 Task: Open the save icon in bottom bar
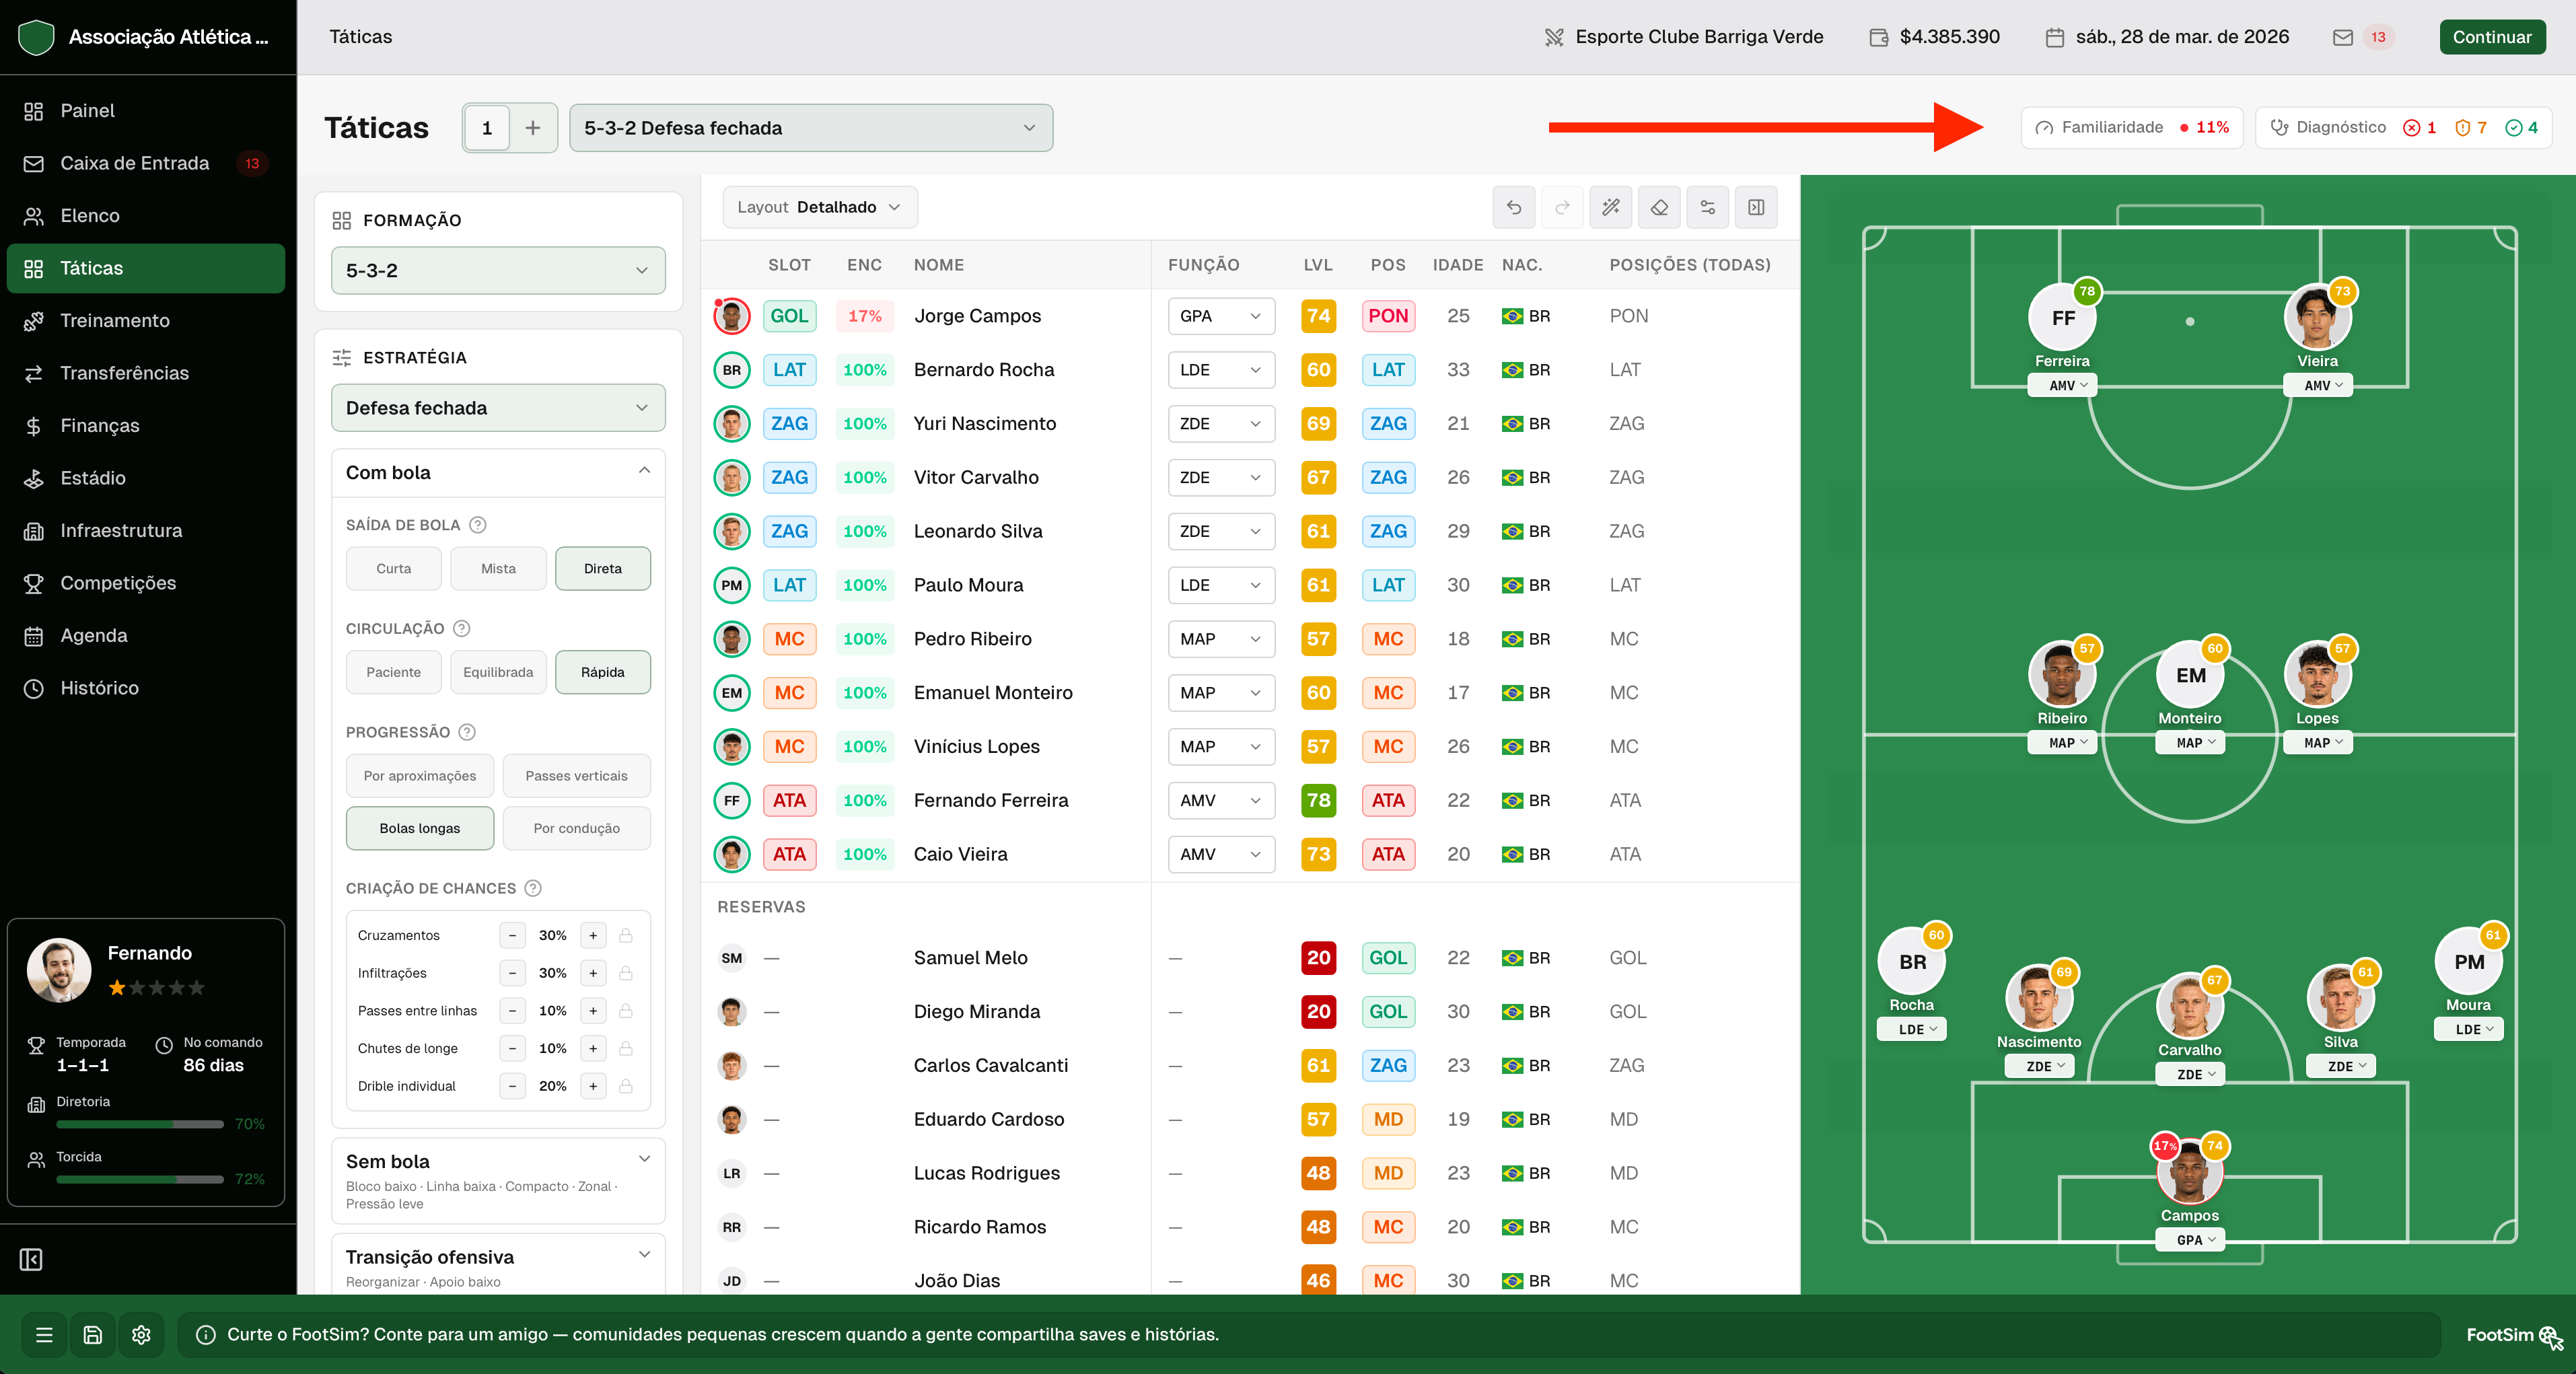pos(93,1334)
